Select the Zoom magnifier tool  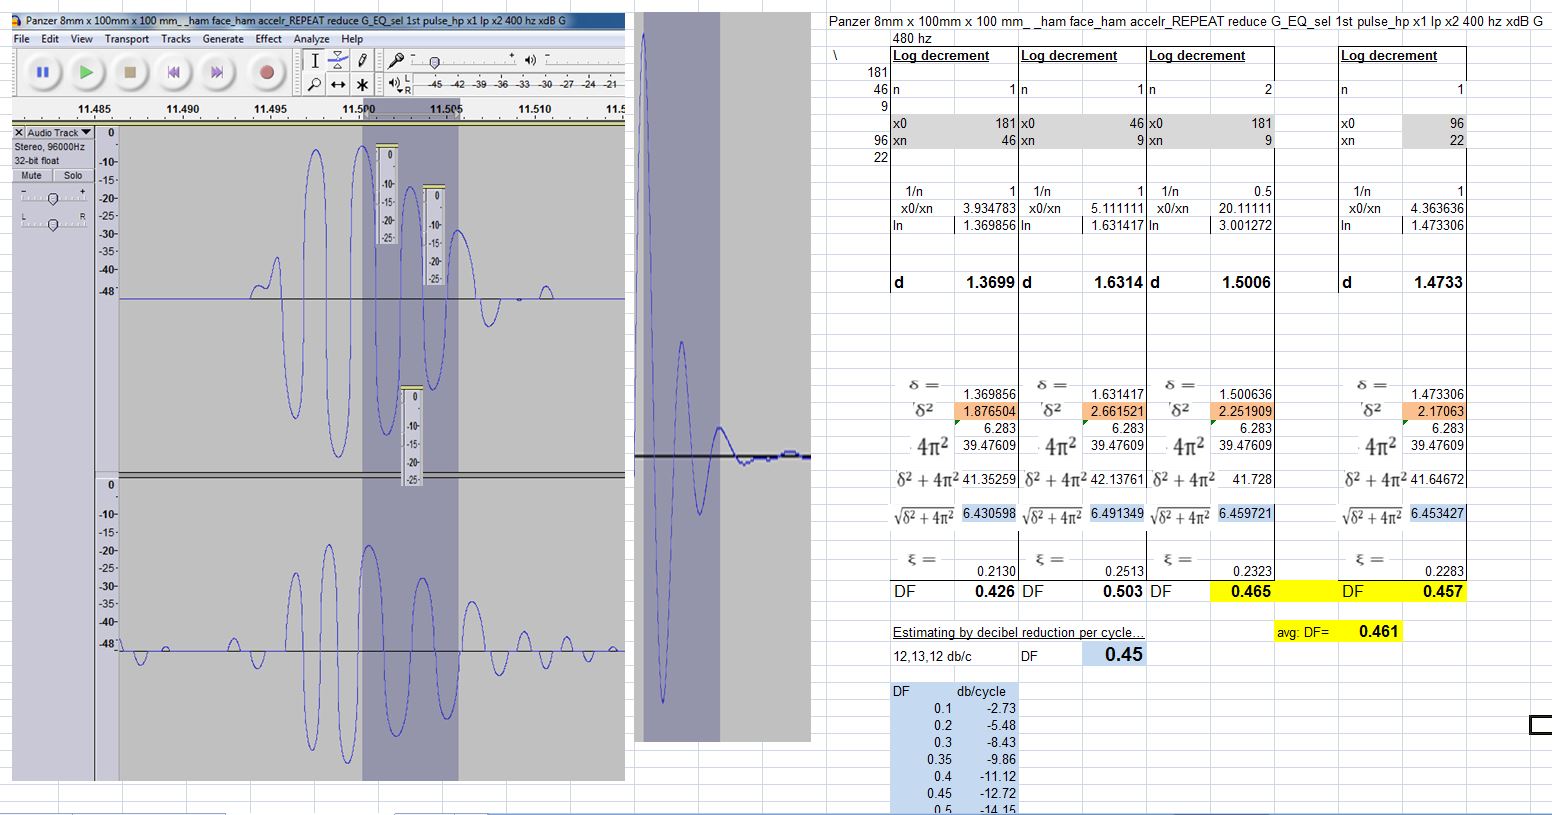(x=316, y=85)
